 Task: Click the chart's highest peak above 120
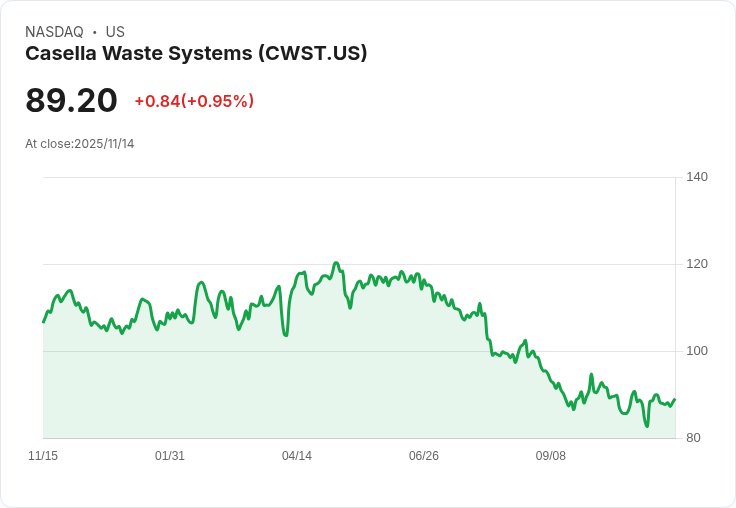tap(336, 263)
